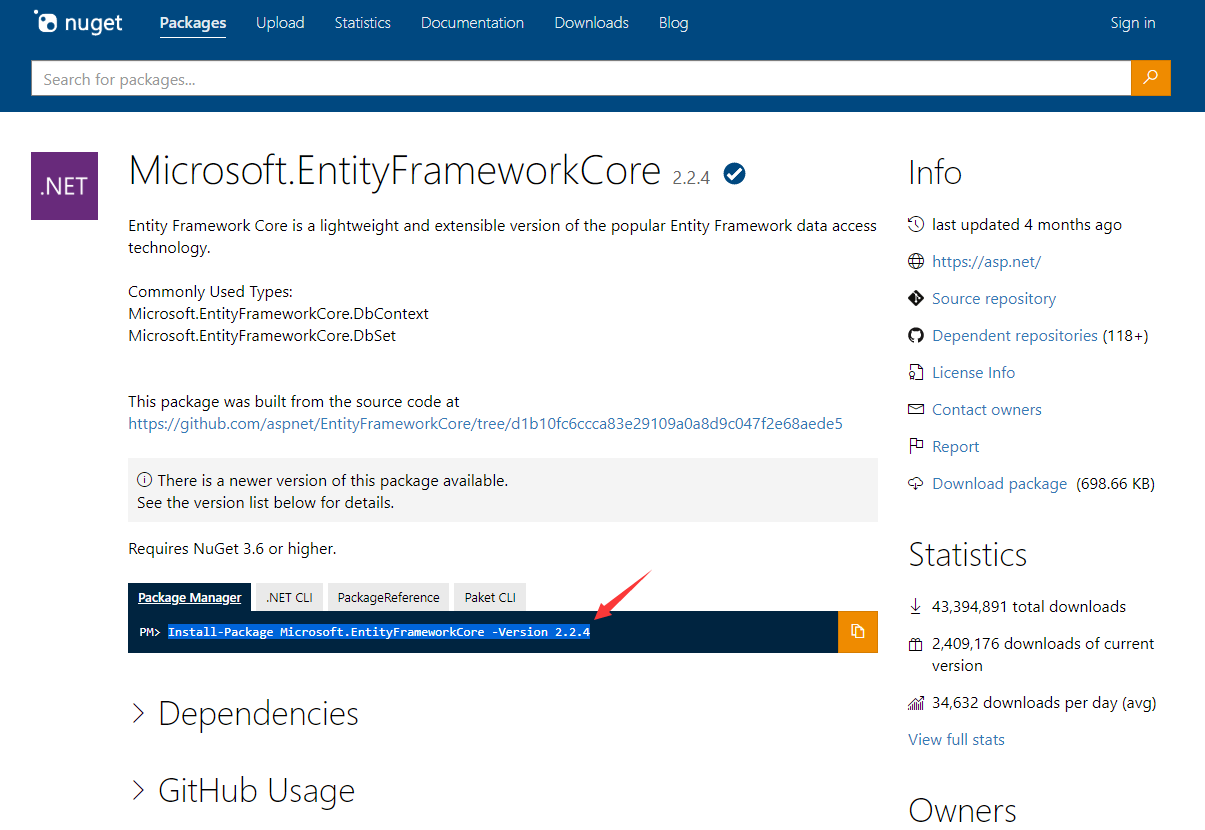Select the PackageReference tab
The width and height of the screenshot is (1205, 830).
click(388, 597)
